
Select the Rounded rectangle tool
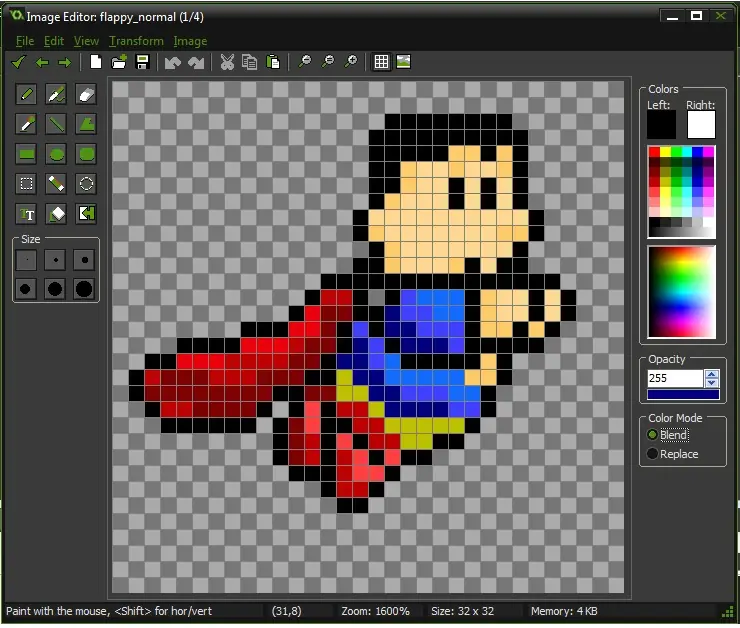click(86, 154)
